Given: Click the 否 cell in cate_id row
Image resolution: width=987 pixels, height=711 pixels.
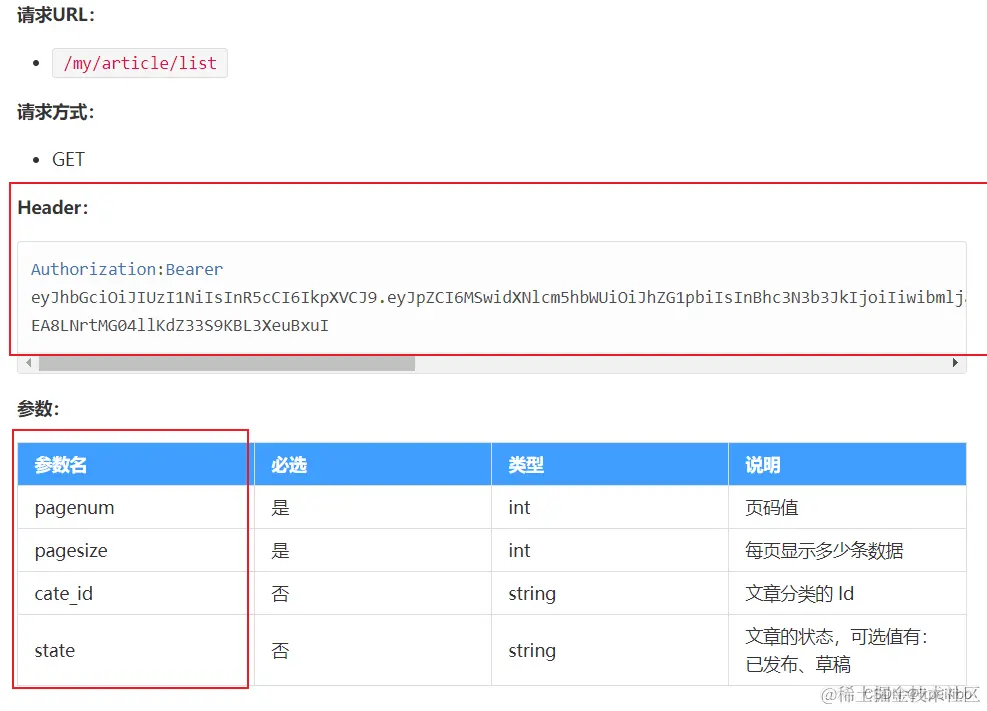Looking at the screenshot, I should coord(373,593).
